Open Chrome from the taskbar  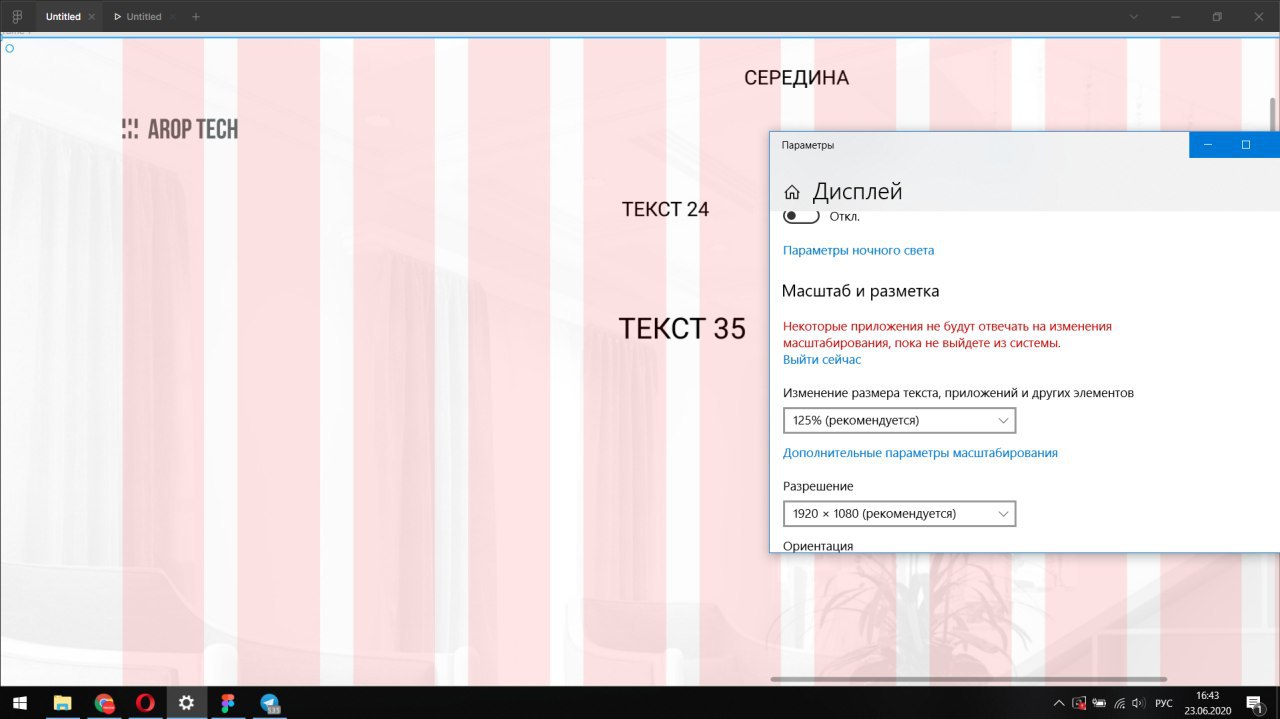(x=104, y=703)
